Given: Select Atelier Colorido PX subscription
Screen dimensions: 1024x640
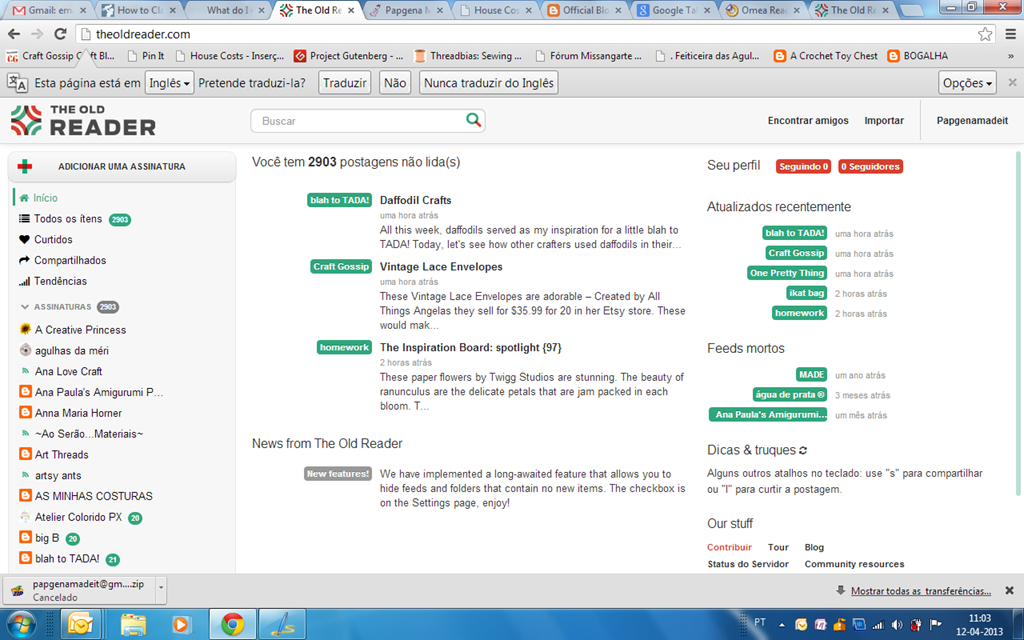Looking at the screenshot, I should click(78, 517).
